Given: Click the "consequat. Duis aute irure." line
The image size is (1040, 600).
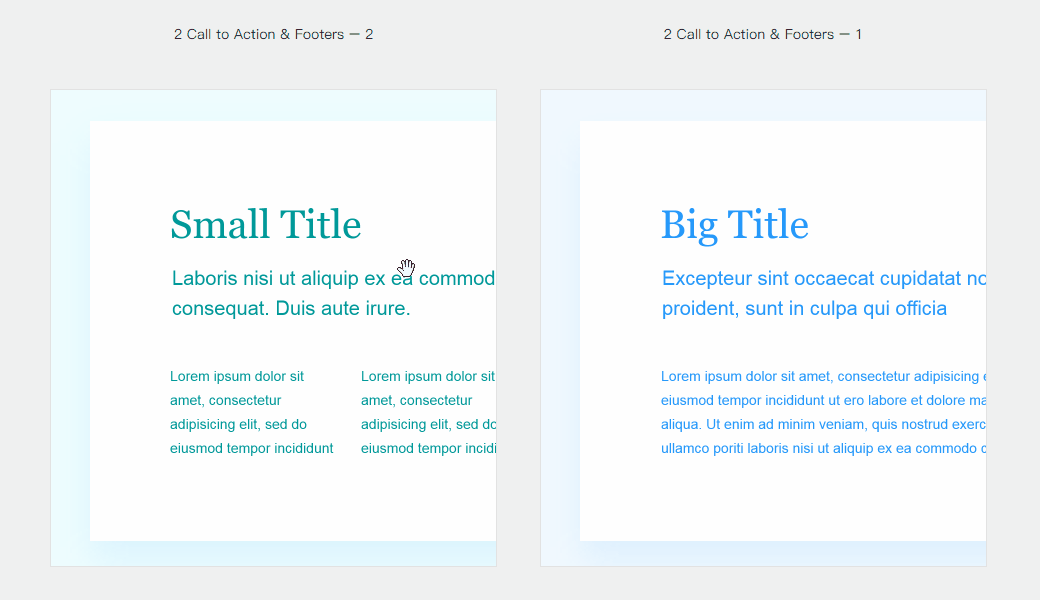Looking at the screenshot, I should (291, 309).
